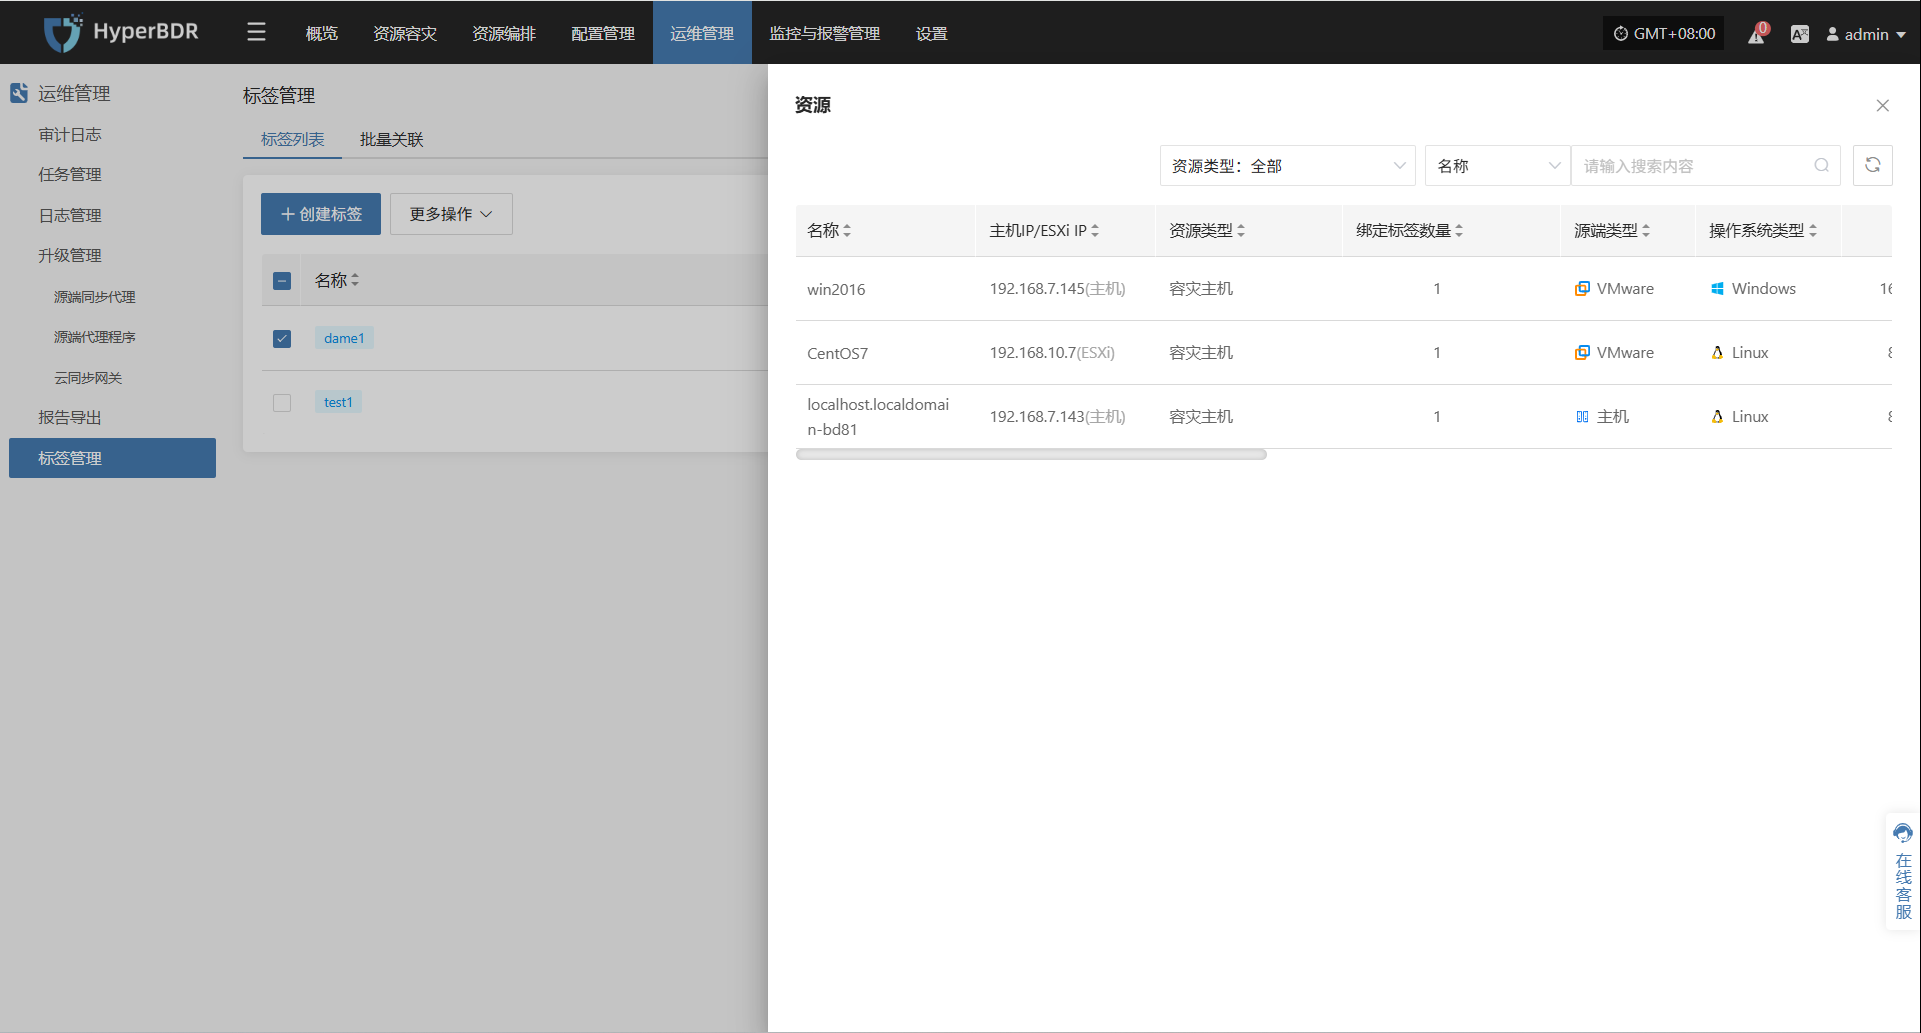Image resolution: width=1921 pixels, height=1033 pixels.
Task: Click the Linux icon in CentOS7 row
Action: pos(1717,353)
